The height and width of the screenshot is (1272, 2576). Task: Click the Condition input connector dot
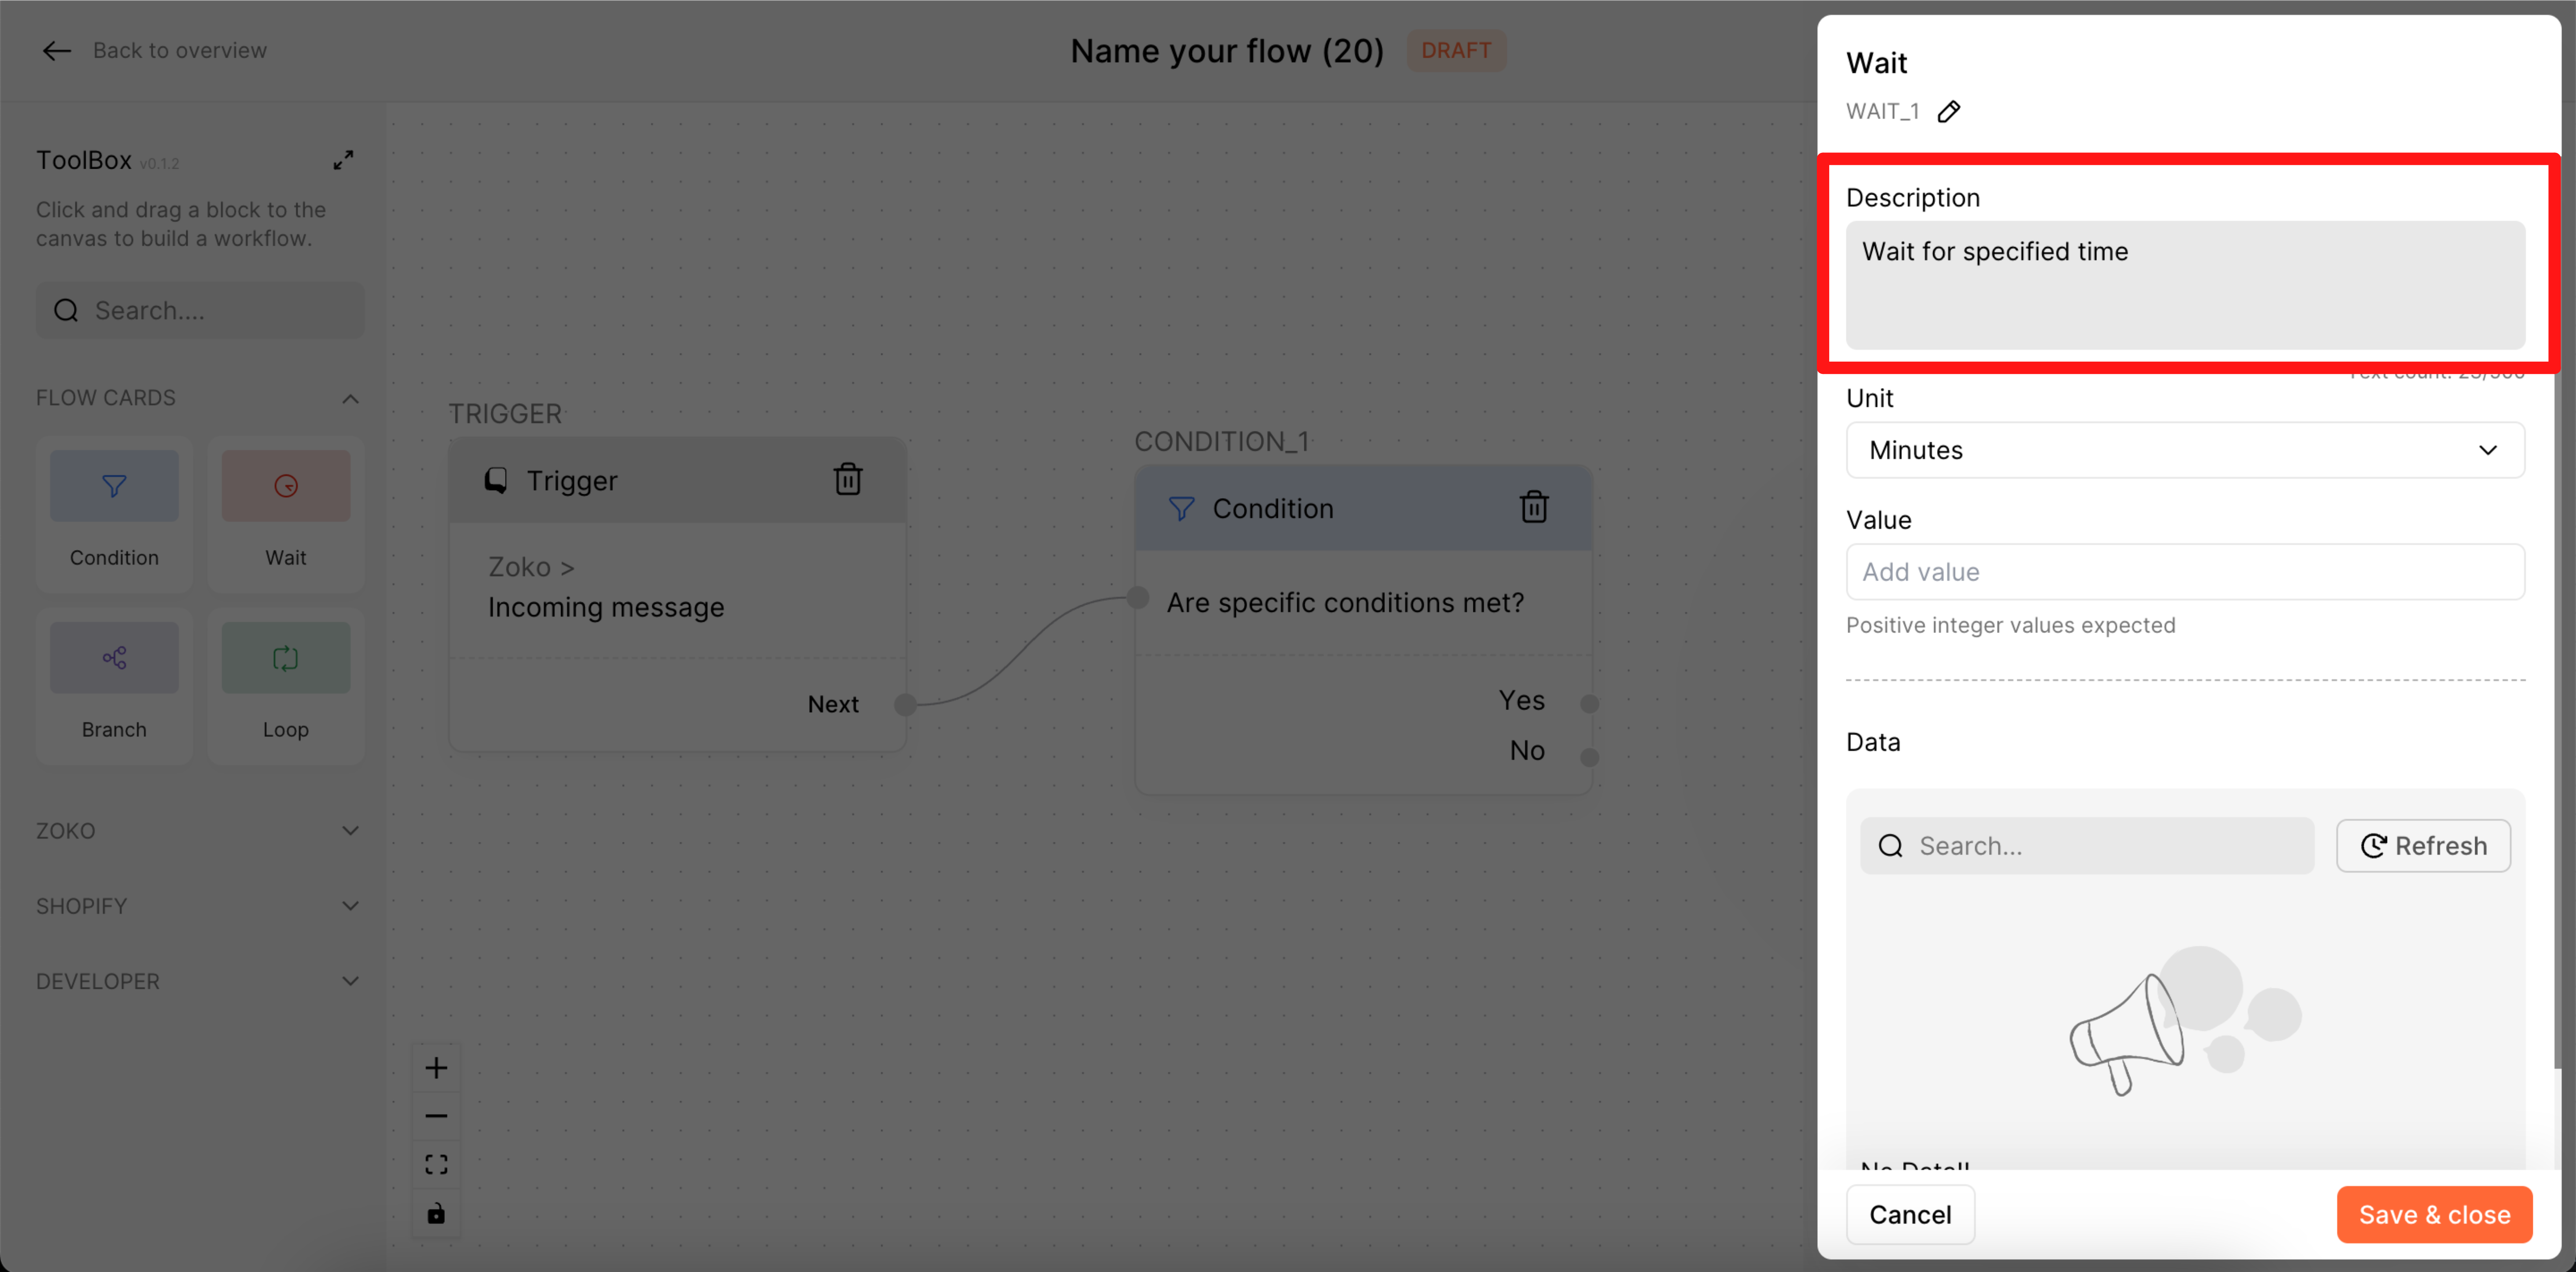click(1137, 598)
